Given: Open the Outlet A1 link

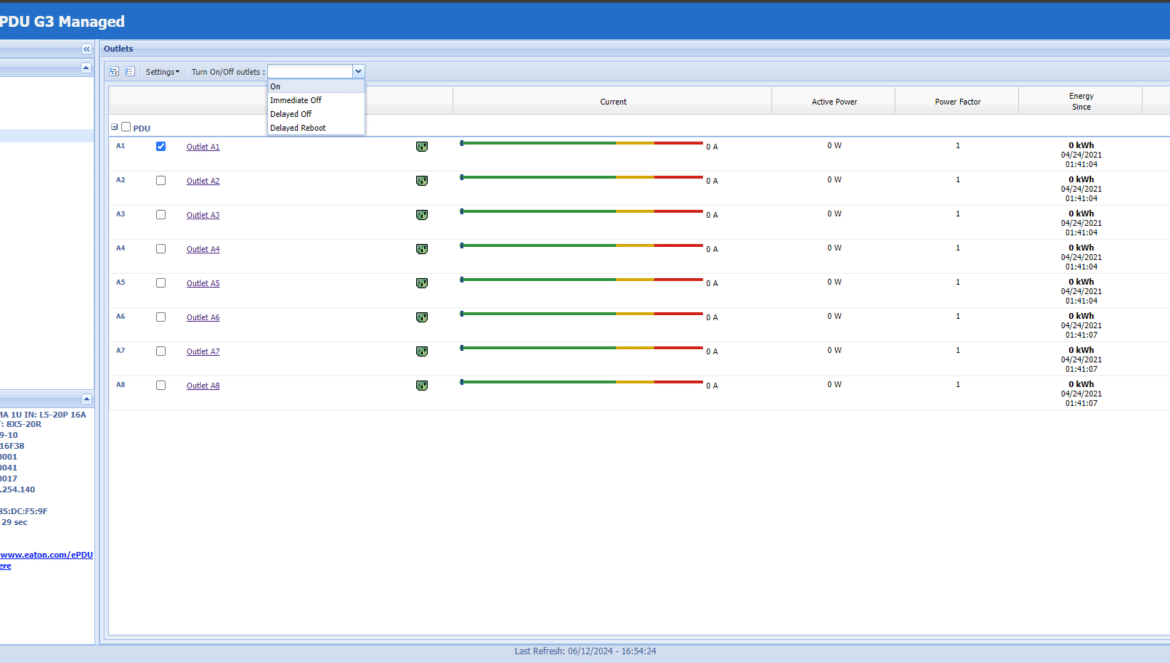Looking at the screenshot, I should coord(203,147).
